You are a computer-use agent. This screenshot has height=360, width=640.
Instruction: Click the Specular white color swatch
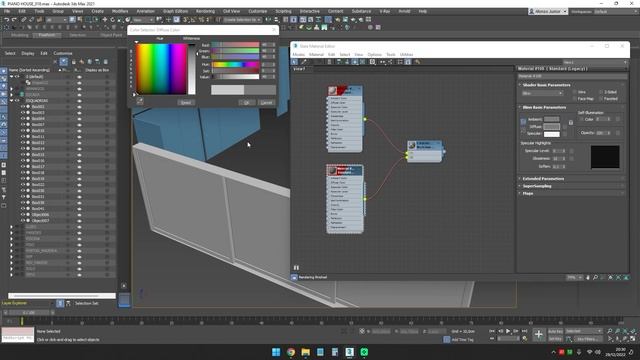pos(551,134)
